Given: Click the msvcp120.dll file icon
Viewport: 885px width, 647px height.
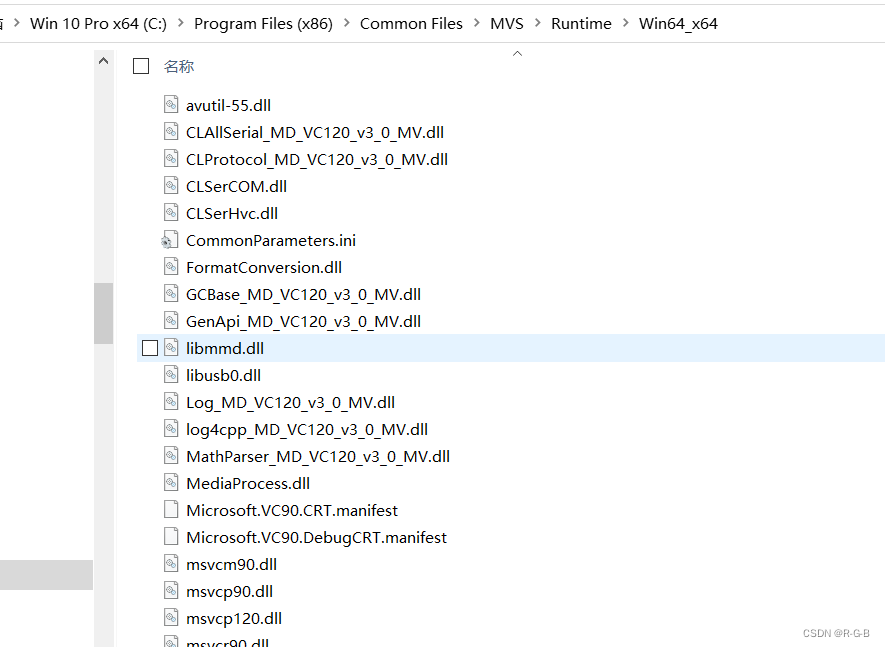Looking at the screenshot, I should [x=171, y=618].
